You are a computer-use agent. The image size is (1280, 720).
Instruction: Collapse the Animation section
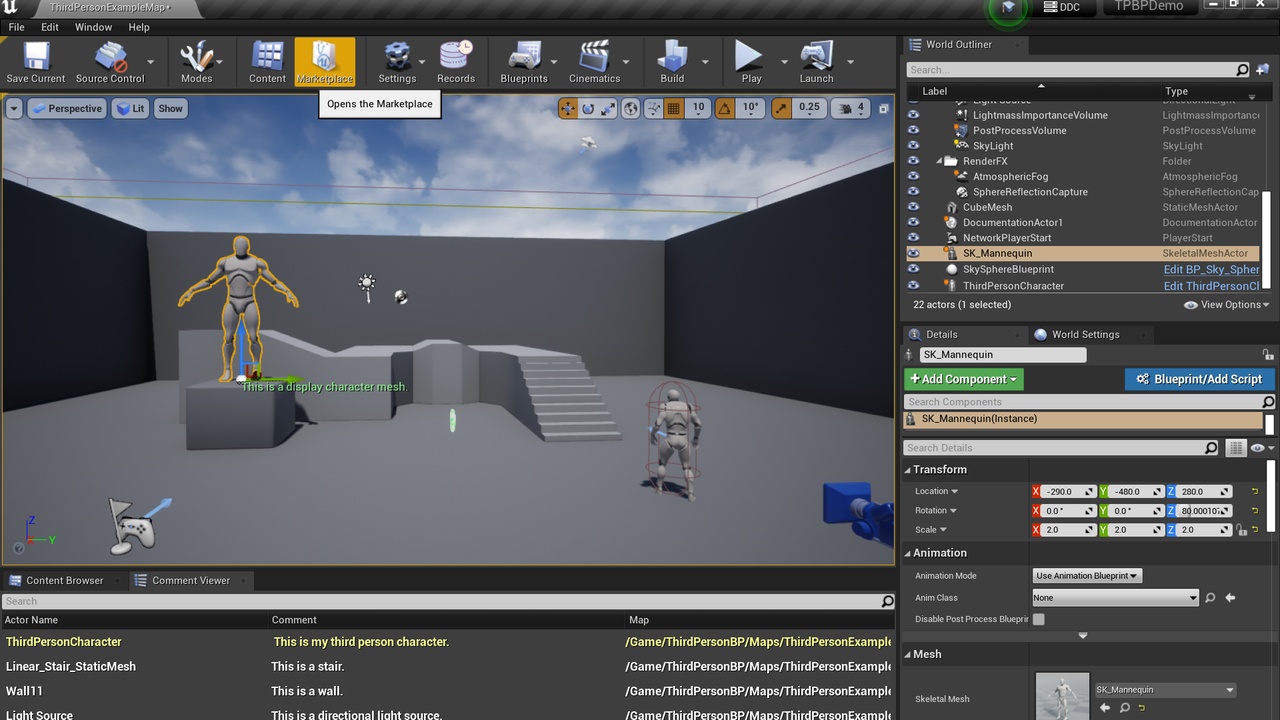point(908,553)
